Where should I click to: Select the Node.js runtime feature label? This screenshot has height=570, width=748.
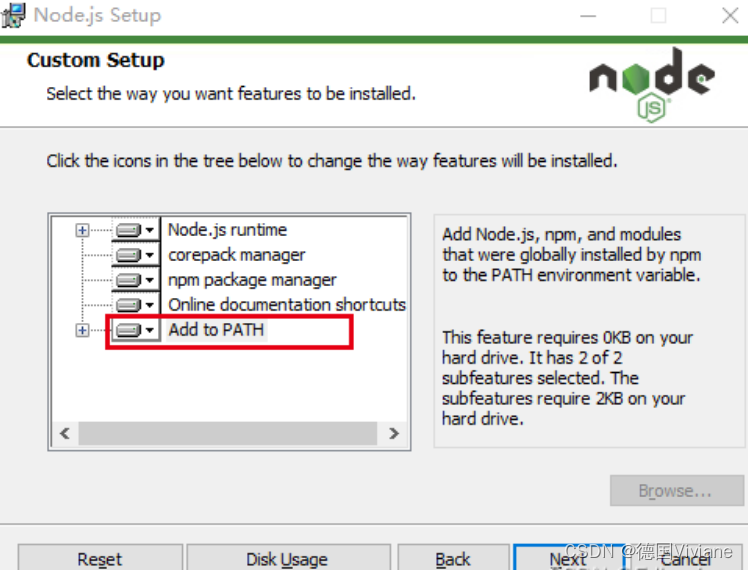click(x=228, y=230)
